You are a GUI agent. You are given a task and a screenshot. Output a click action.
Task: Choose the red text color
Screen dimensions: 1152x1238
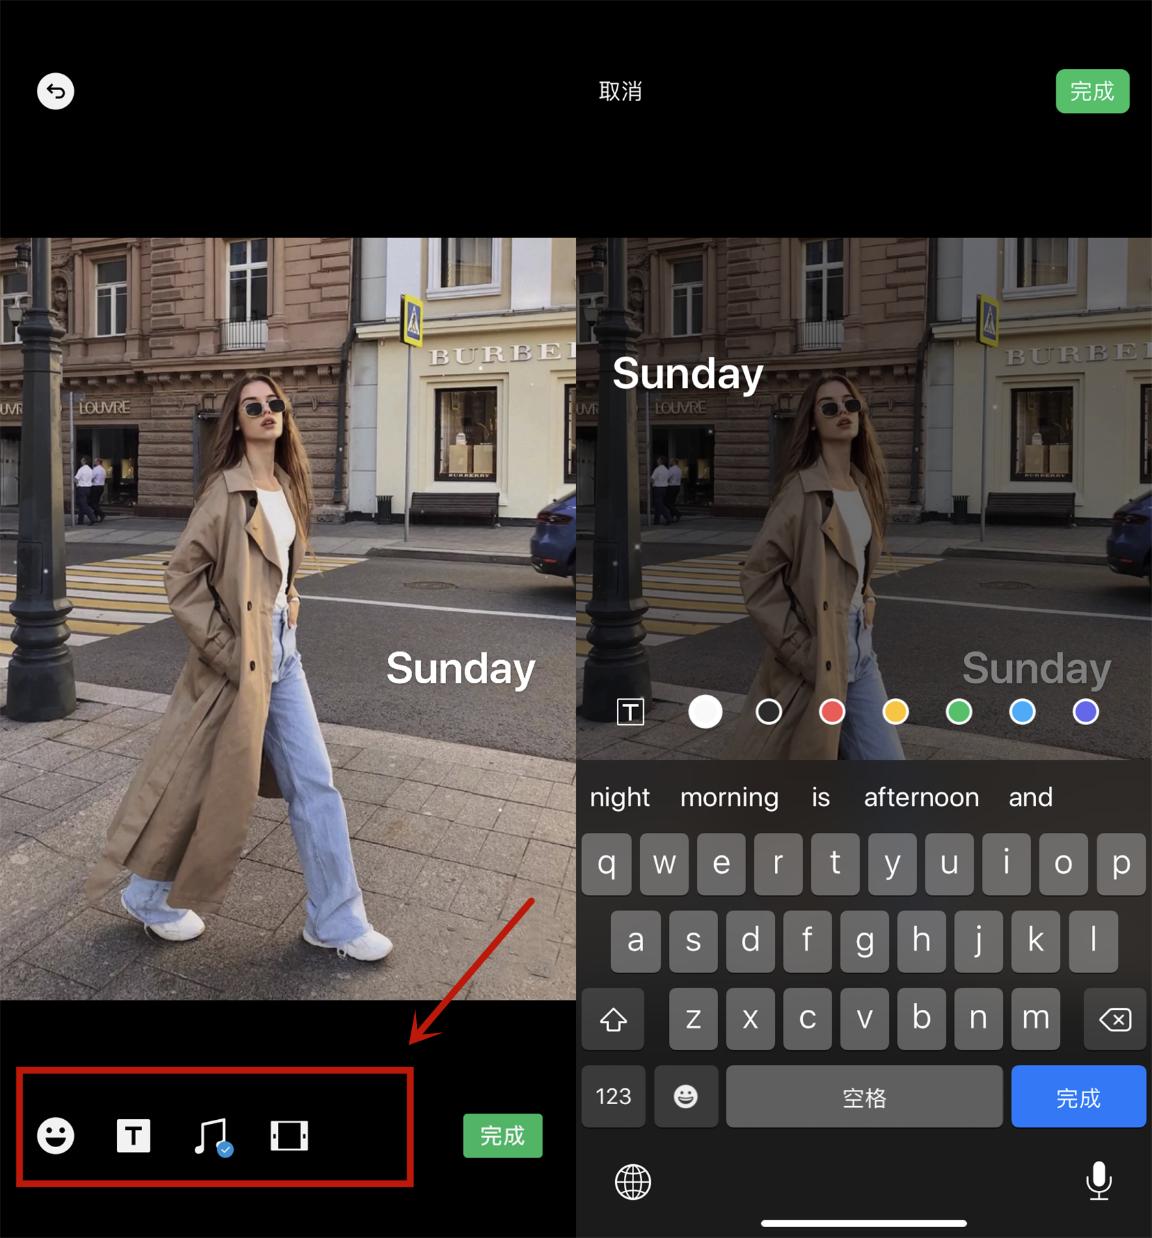[x=832, y=712]
